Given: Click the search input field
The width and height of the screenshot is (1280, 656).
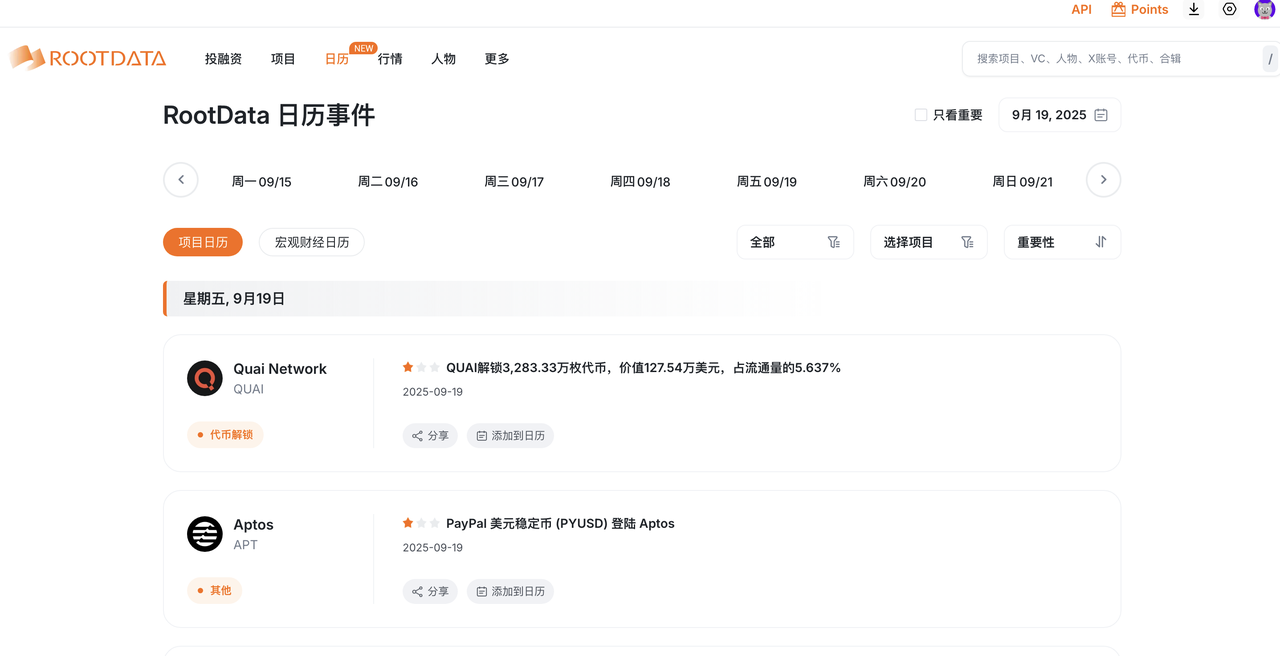Looking at the screenshot, I should pyautogui.click(x=1110, y=59).
